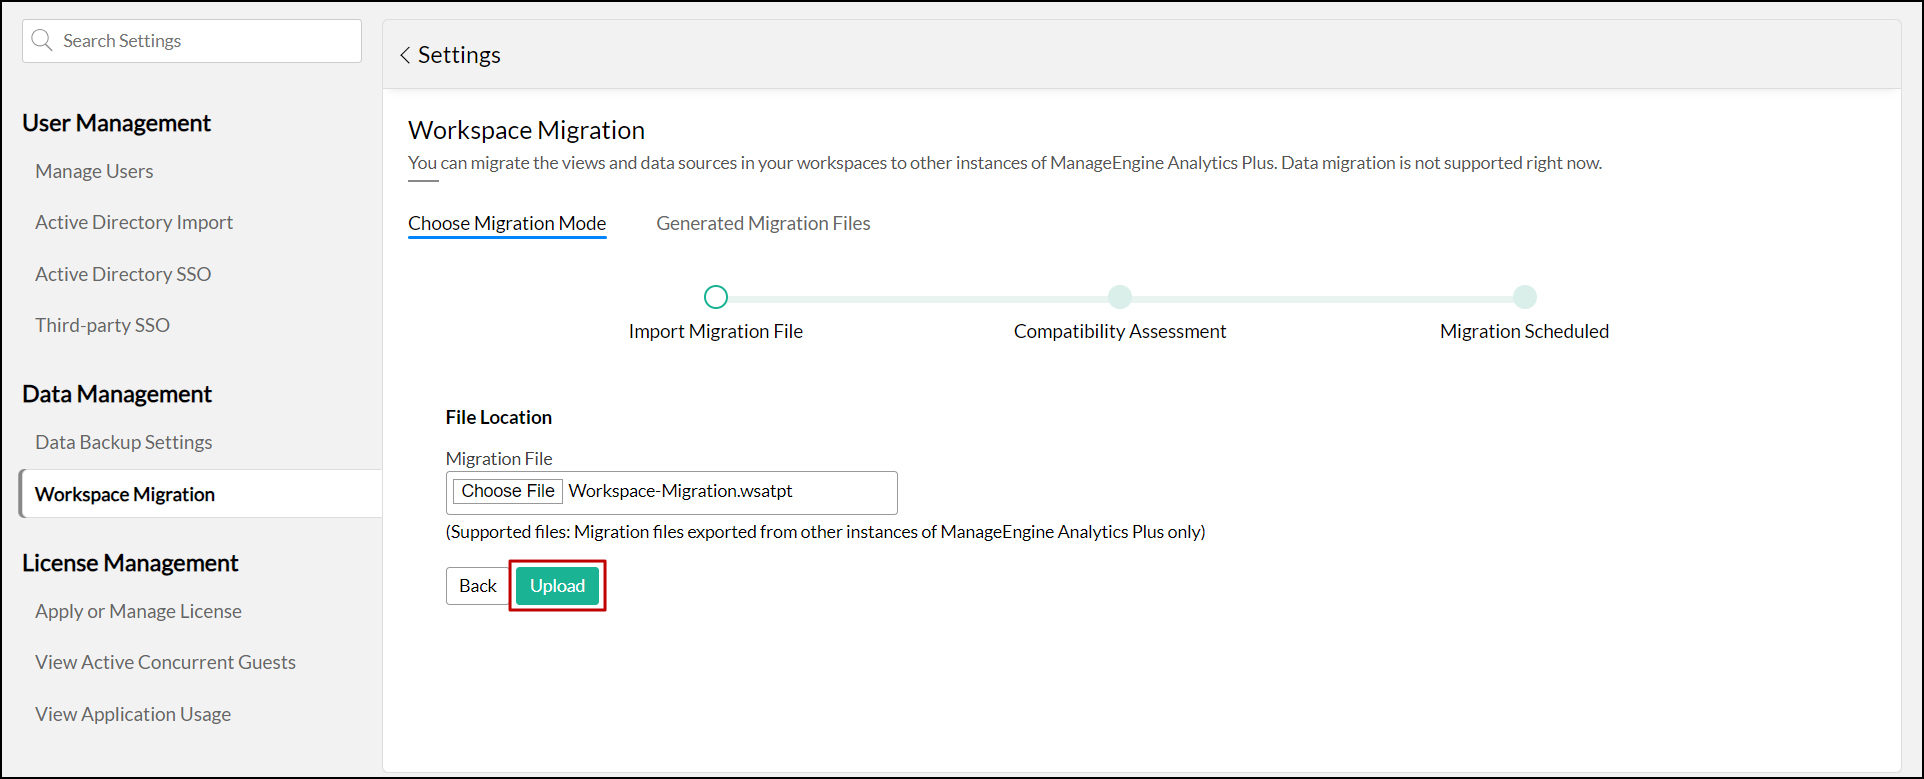Click the back chevron beside Settings

point(405,56)
